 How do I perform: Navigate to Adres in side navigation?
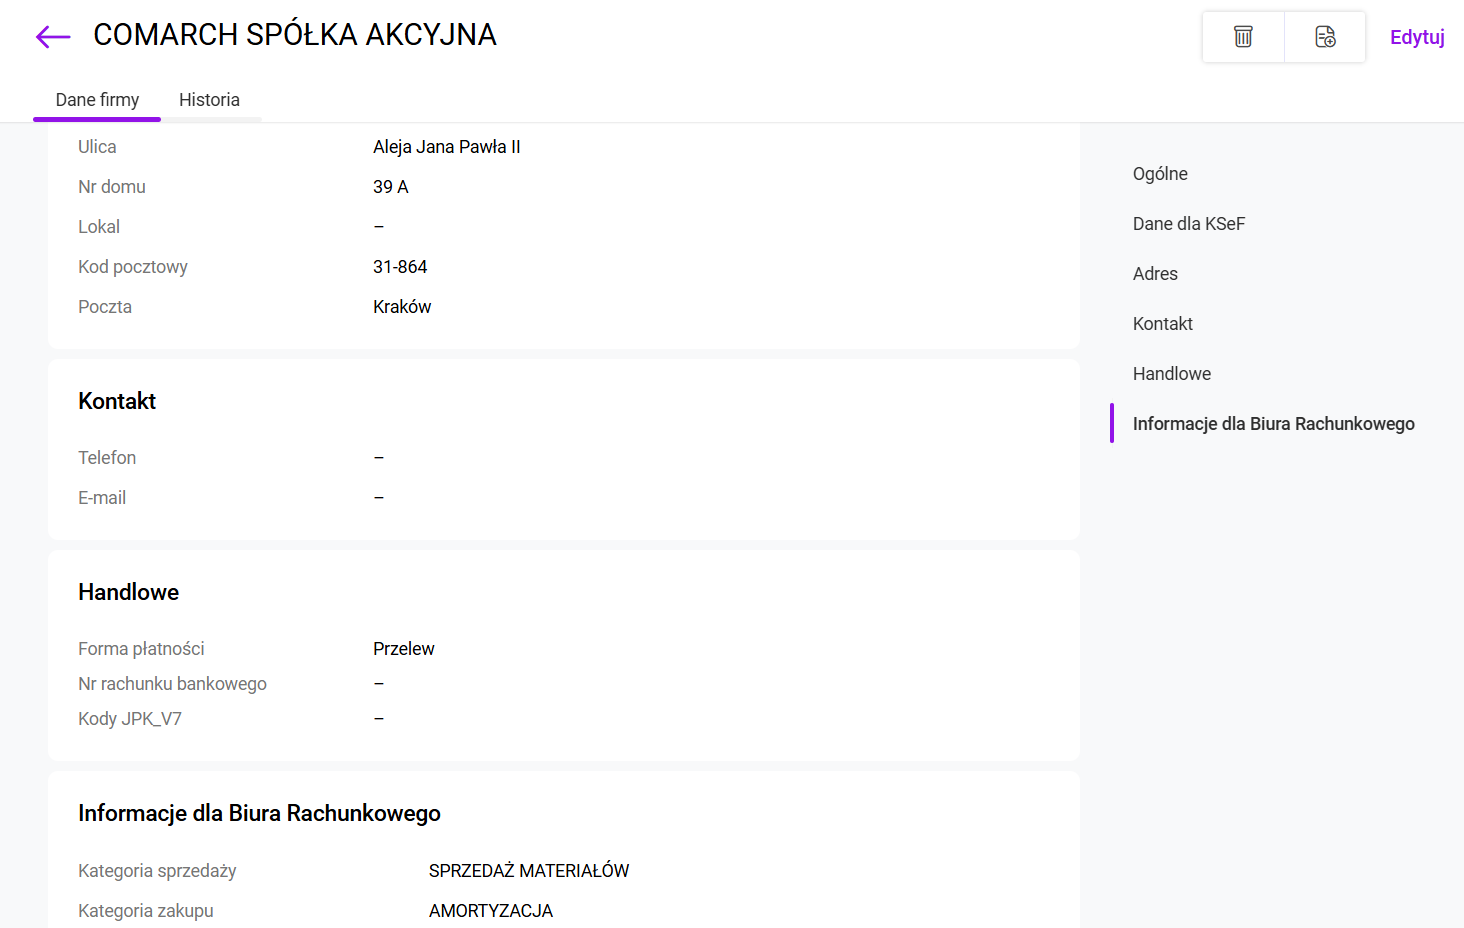(x=1155, y=274)
